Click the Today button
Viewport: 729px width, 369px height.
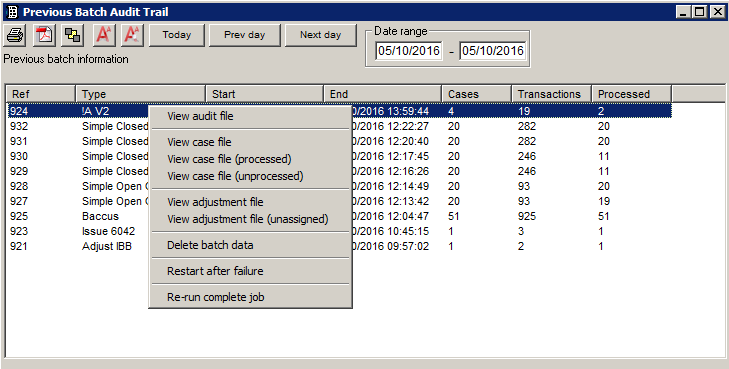point(177,35)
